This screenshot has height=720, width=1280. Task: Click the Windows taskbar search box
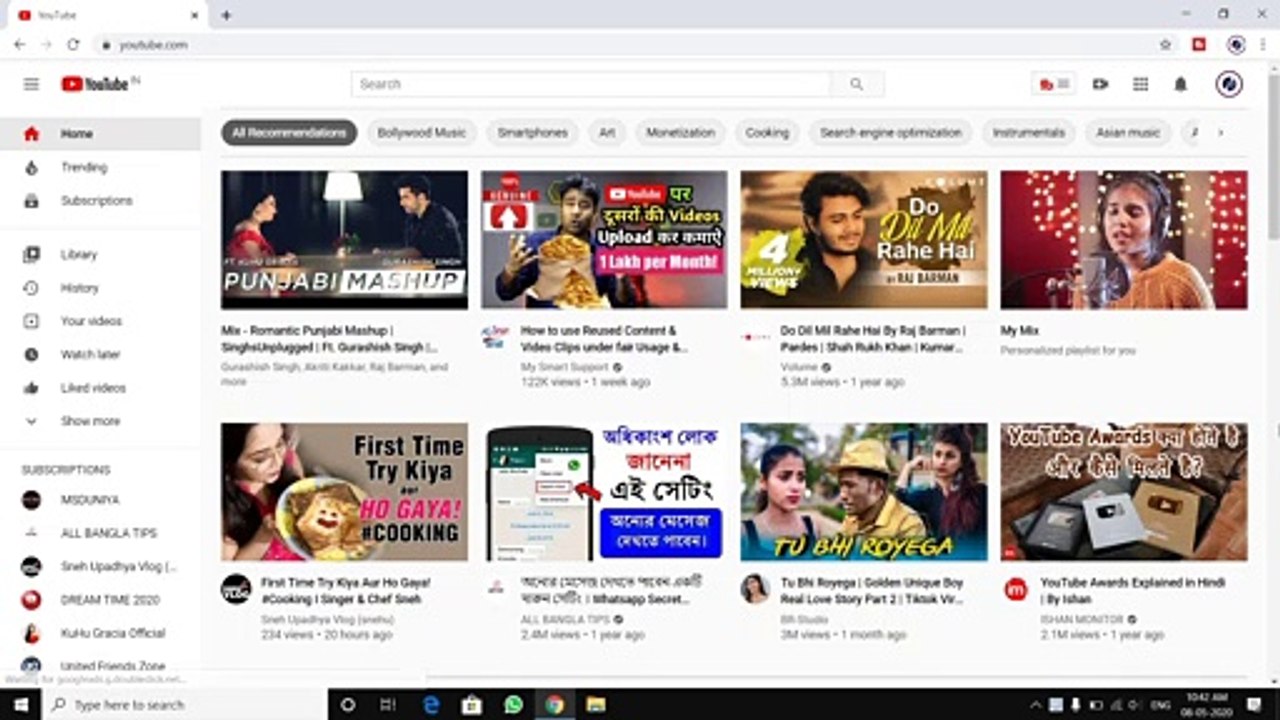(185, 704)
